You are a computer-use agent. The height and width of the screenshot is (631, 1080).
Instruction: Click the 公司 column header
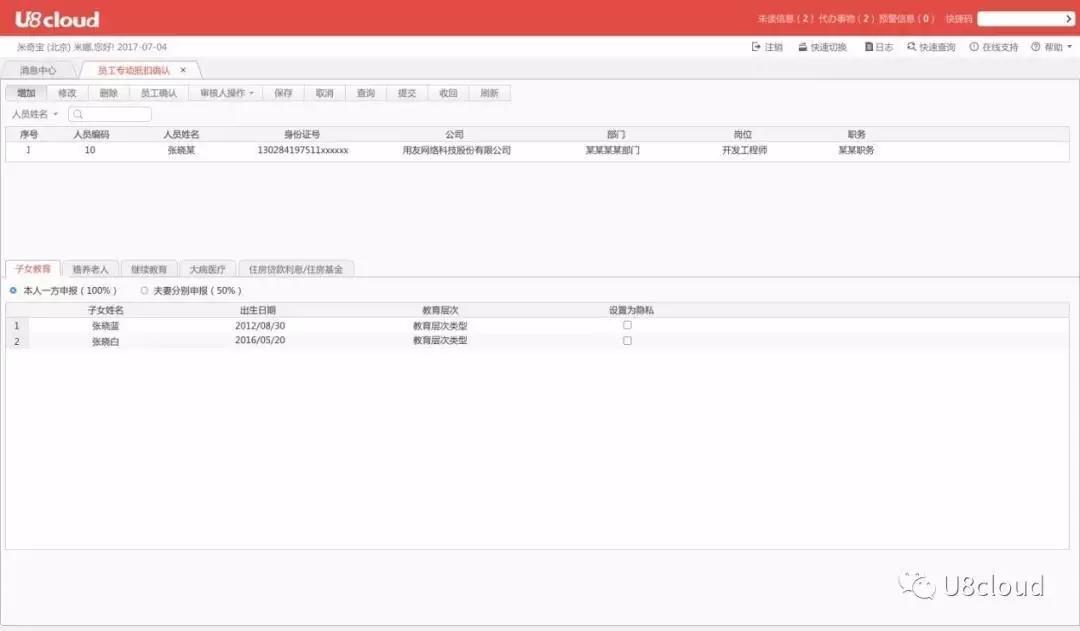tap(455, 134)
